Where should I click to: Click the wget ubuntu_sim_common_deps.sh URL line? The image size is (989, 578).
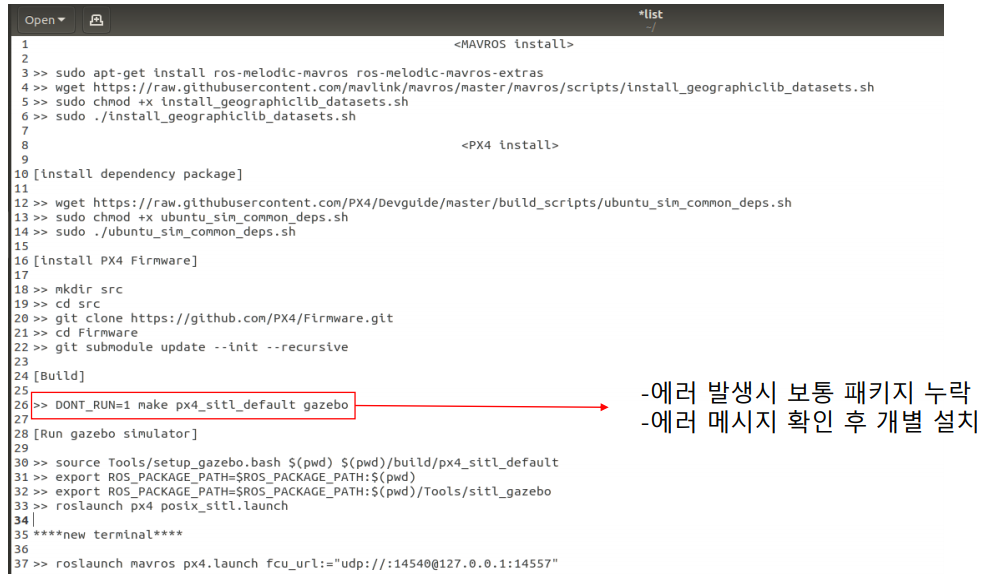[412, 203]
